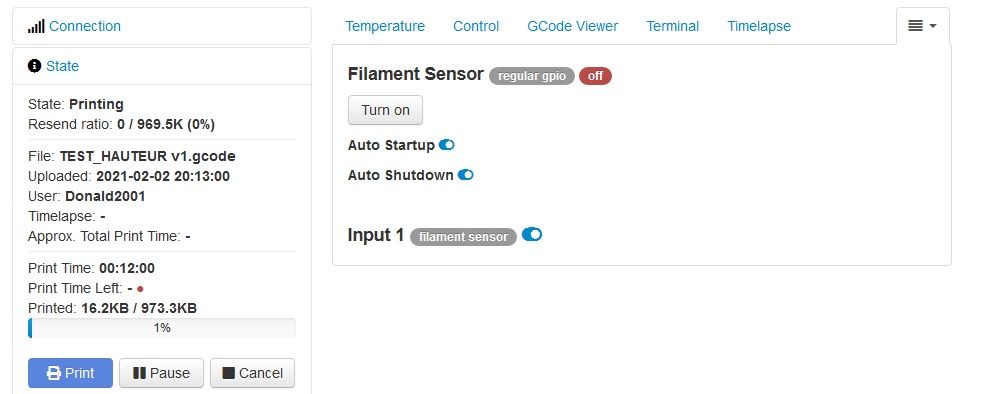Screen dimensions: 983x394
Task: Click the Turn on button
Action: point(386,110)
